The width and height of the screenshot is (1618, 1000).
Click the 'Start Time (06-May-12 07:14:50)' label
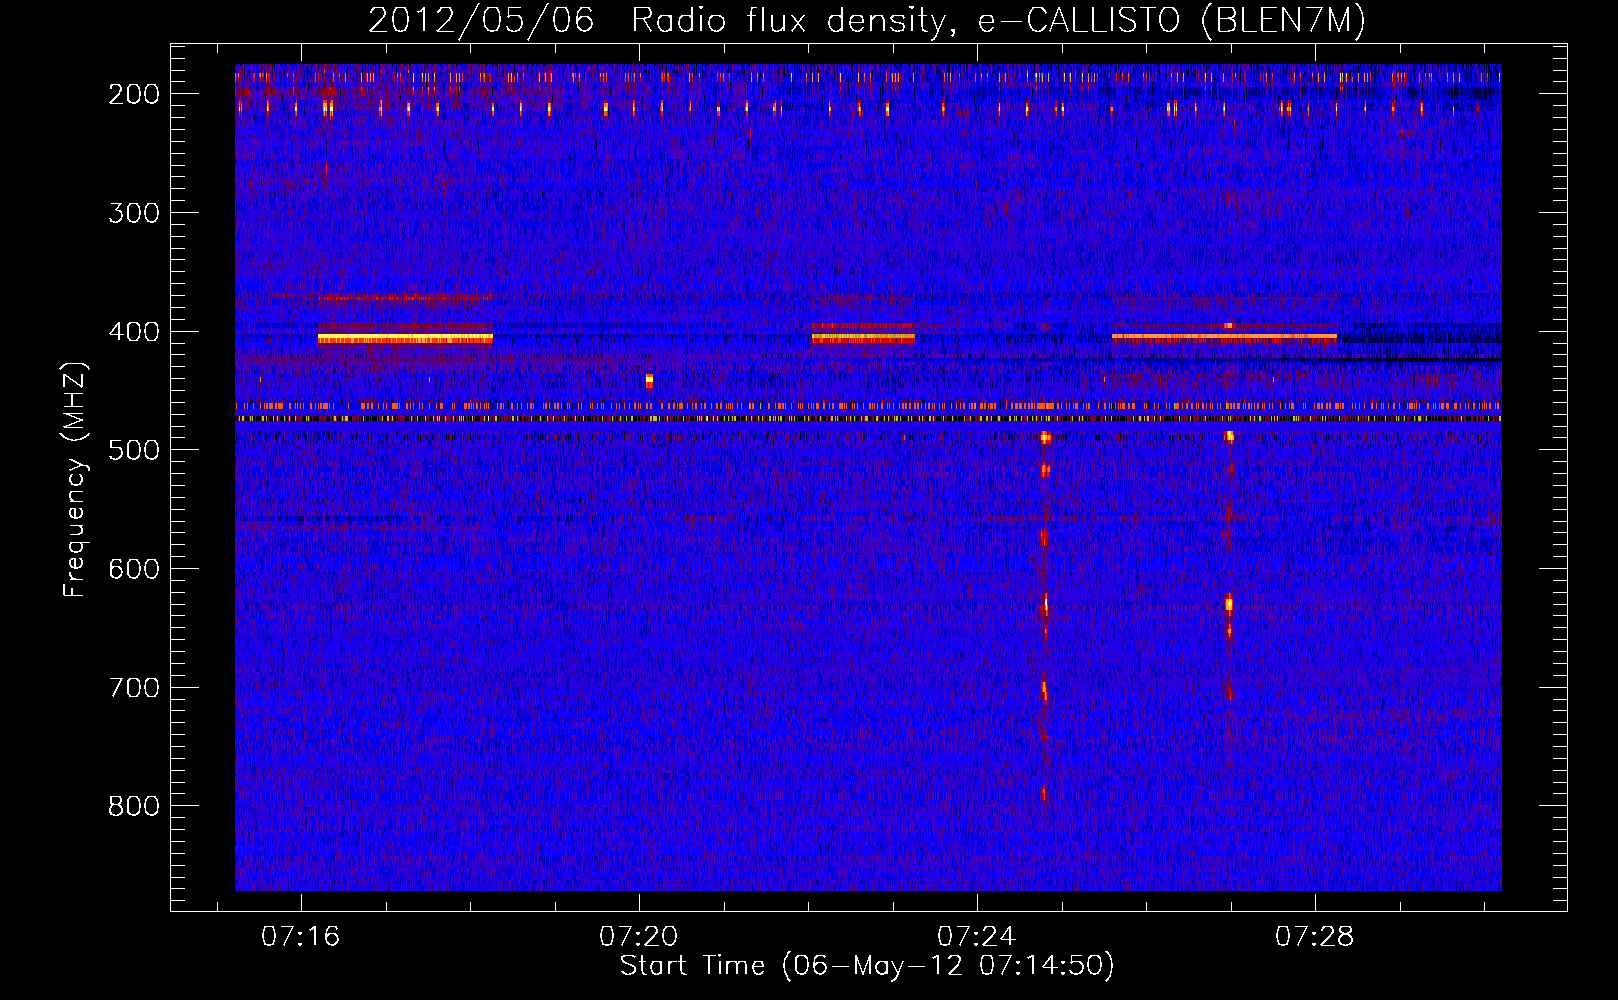[867, 966]
